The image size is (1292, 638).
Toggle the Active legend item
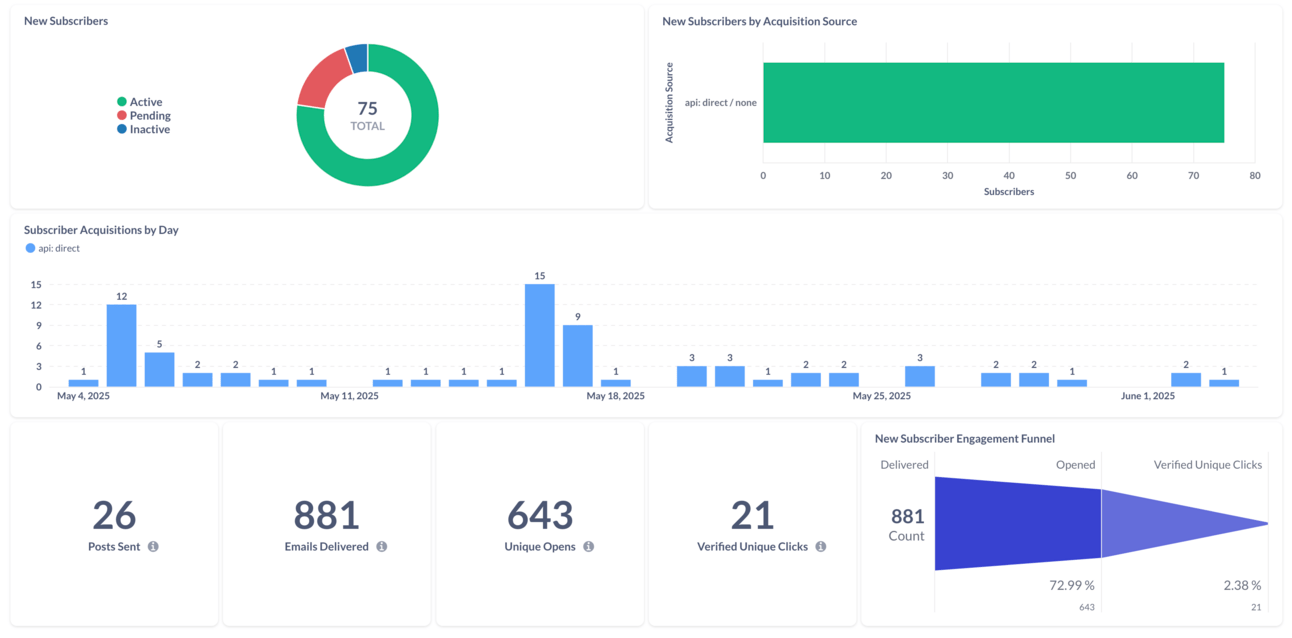[x=139, y=102]
